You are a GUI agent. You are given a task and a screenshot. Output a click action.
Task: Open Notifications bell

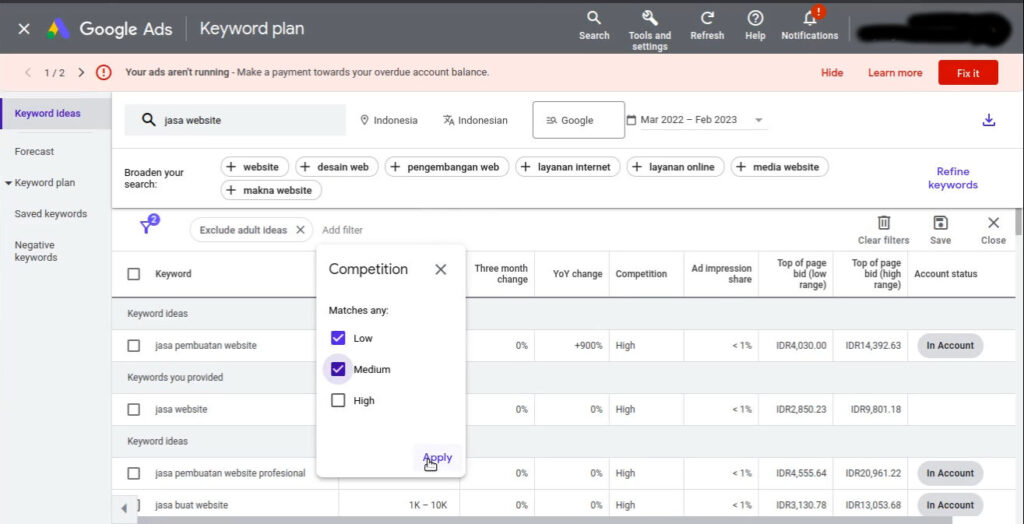[x=810, y=25]
